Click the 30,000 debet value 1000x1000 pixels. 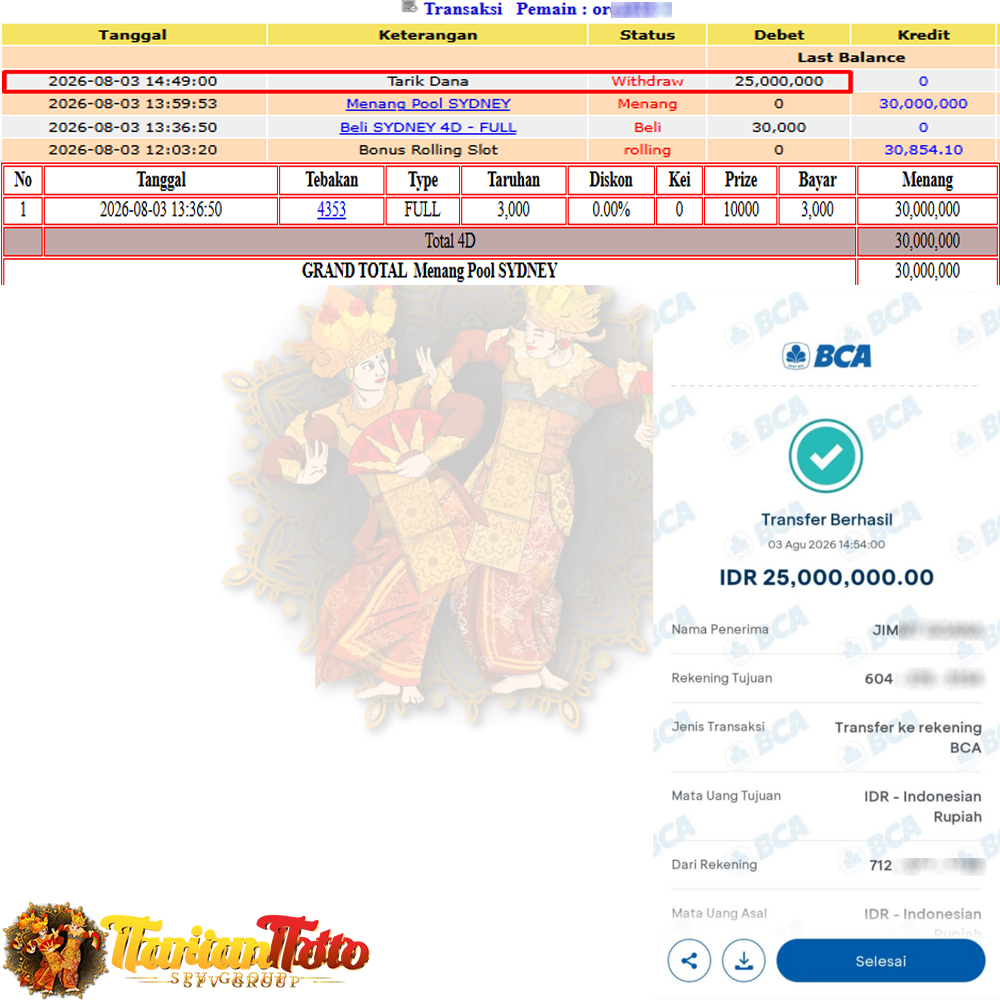pos(779,127)
